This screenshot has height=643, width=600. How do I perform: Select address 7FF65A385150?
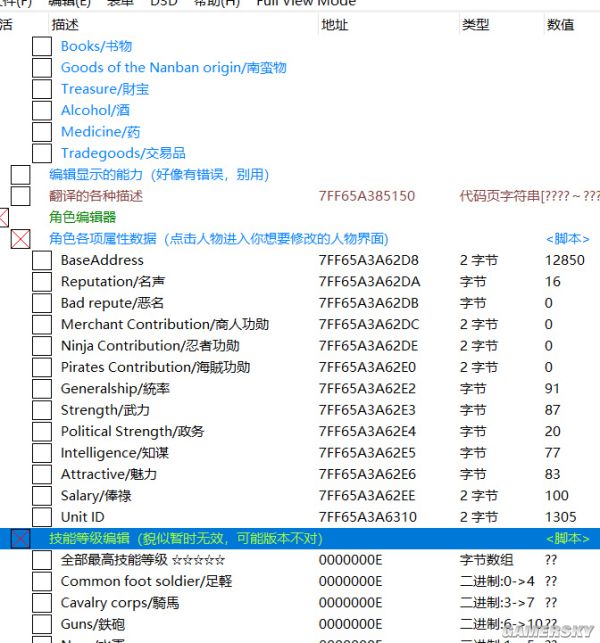click(x=367, y=196)
